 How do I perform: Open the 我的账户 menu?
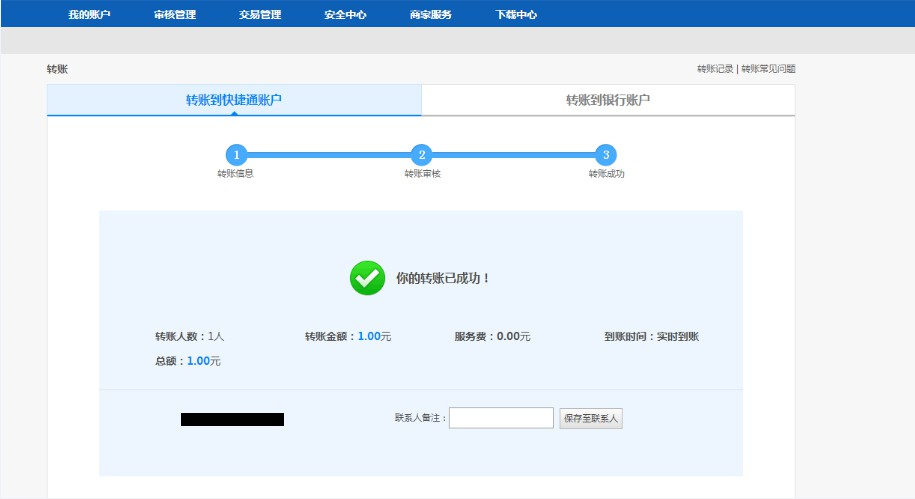(x=89, y=15)
